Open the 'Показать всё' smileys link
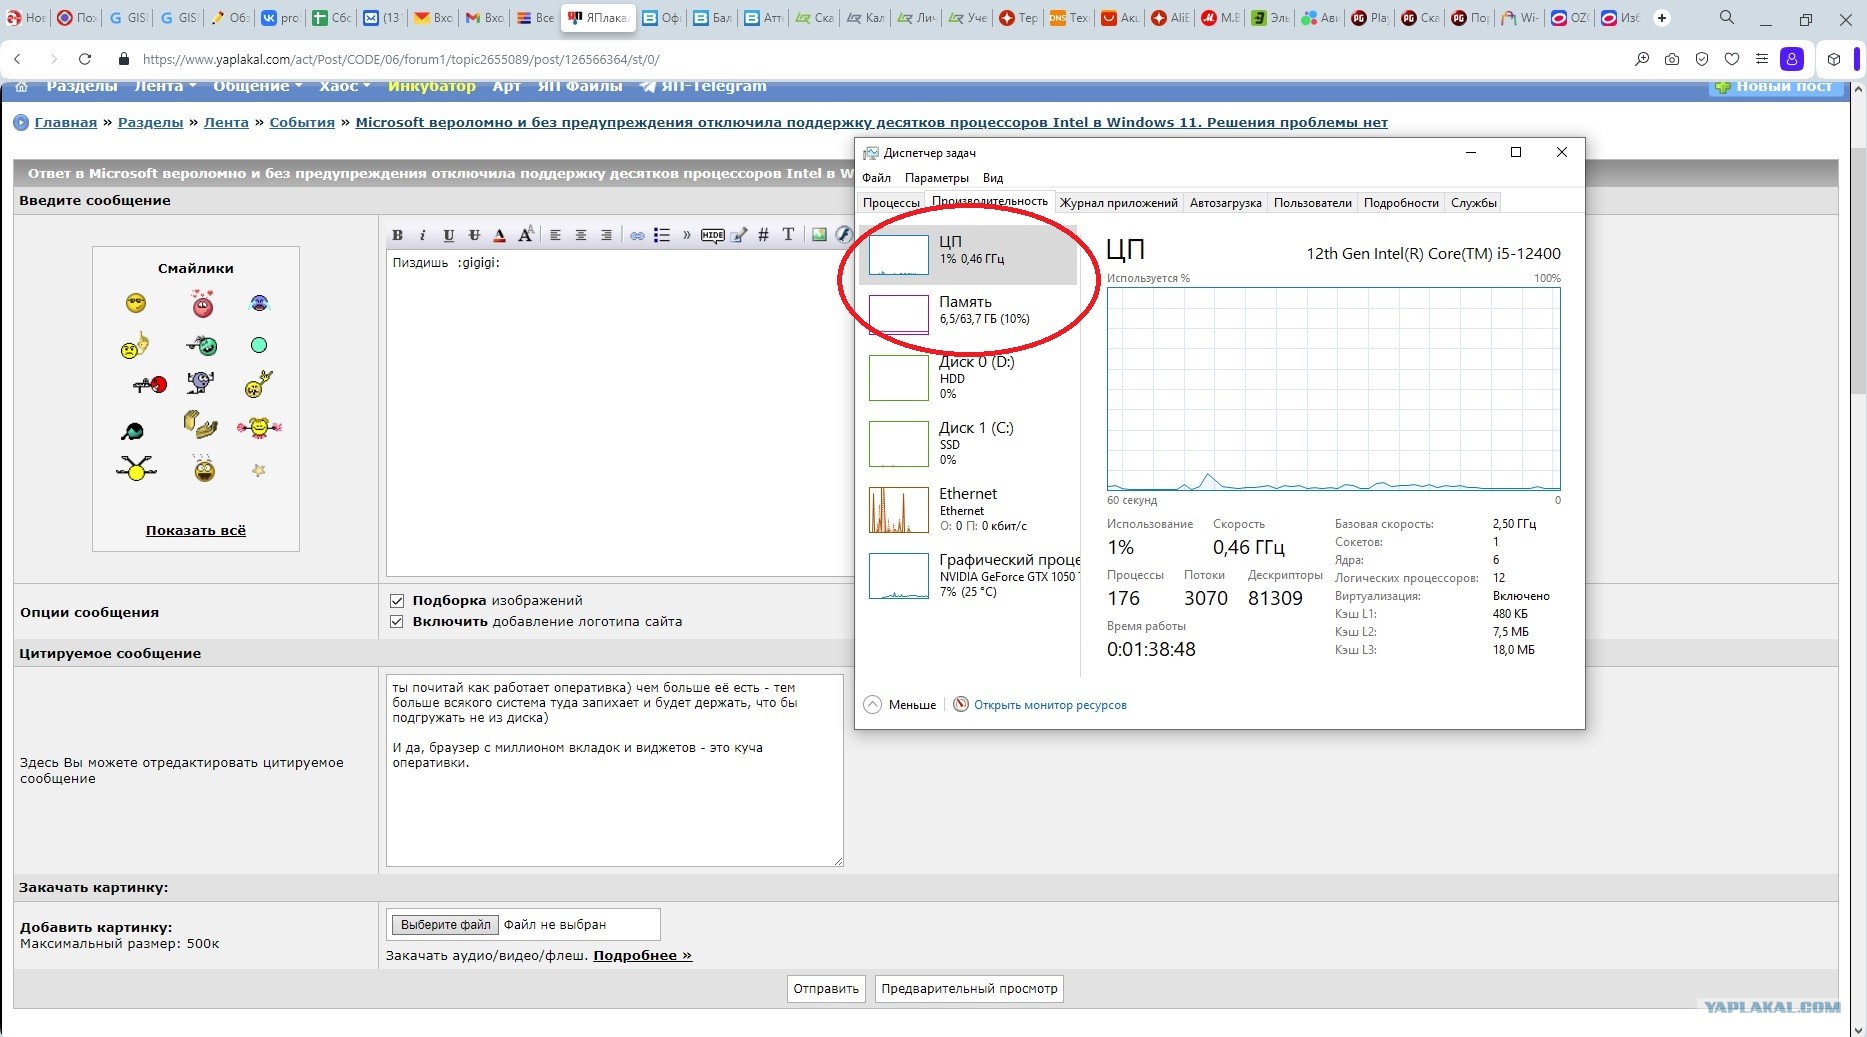This screenshot has width=1867, height=1037. pyautogui.click(x=196, y=531)
